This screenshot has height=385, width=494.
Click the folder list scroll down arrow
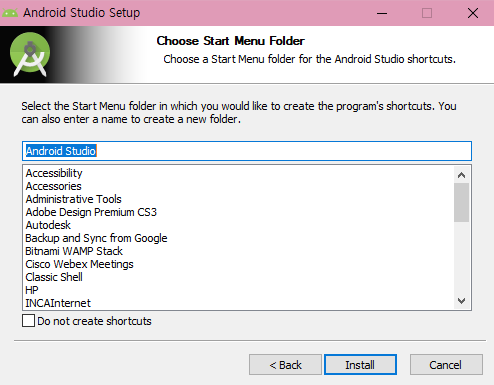point(461,301)
